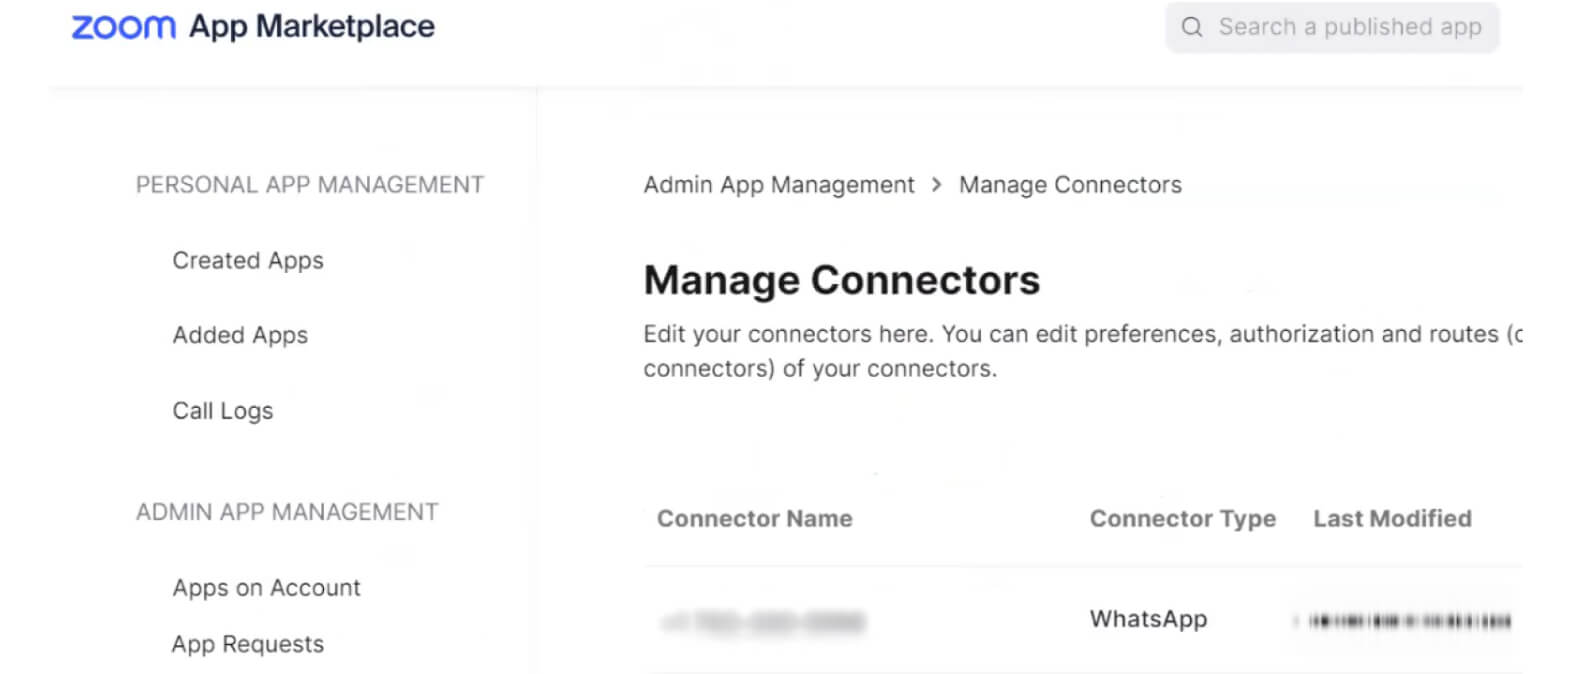1572x674 pixels.
Task: Click Personal App Management section header
Action: [309, 185]
